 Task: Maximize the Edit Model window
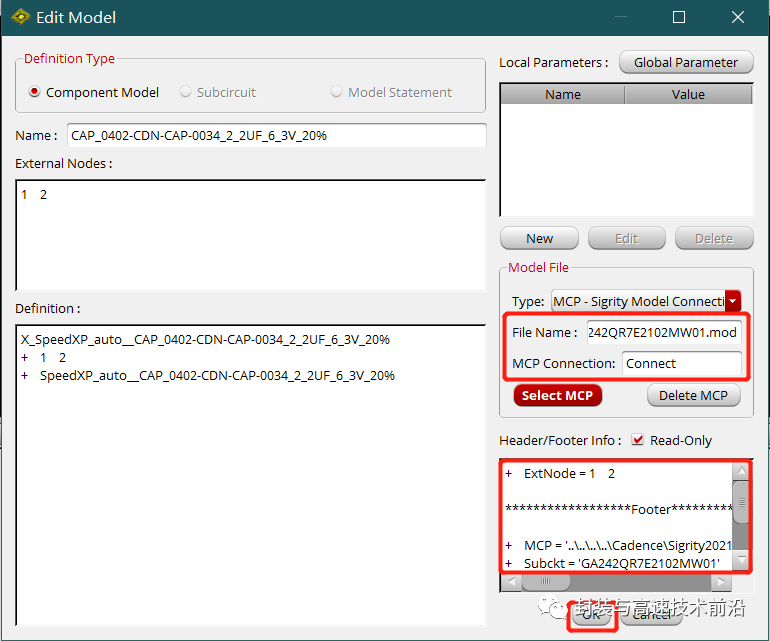[679, 17]
